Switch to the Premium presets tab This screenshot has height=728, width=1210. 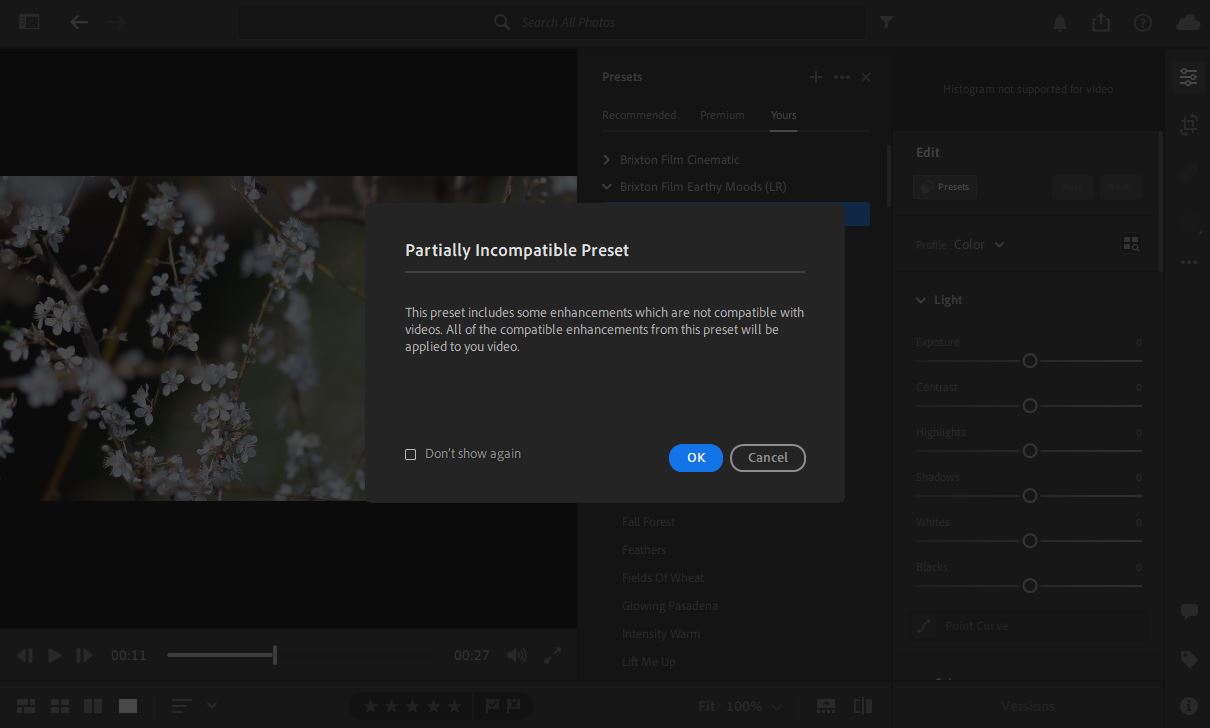click(721, 115)
